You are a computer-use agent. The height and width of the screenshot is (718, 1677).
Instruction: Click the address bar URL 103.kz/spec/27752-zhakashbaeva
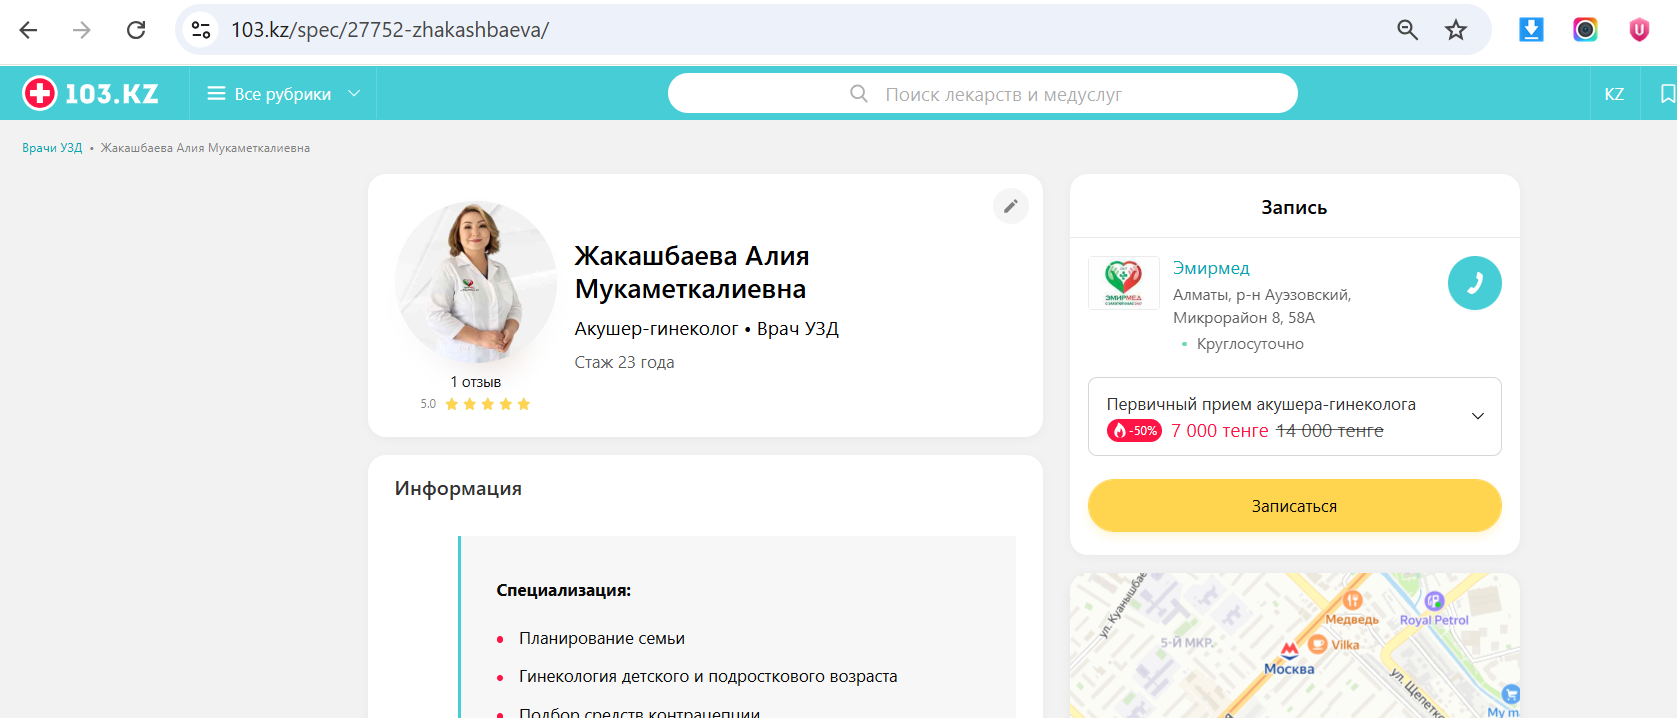(390, 30)
